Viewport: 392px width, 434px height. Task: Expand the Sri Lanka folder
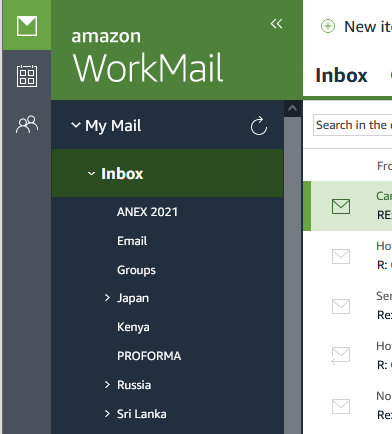107,414
